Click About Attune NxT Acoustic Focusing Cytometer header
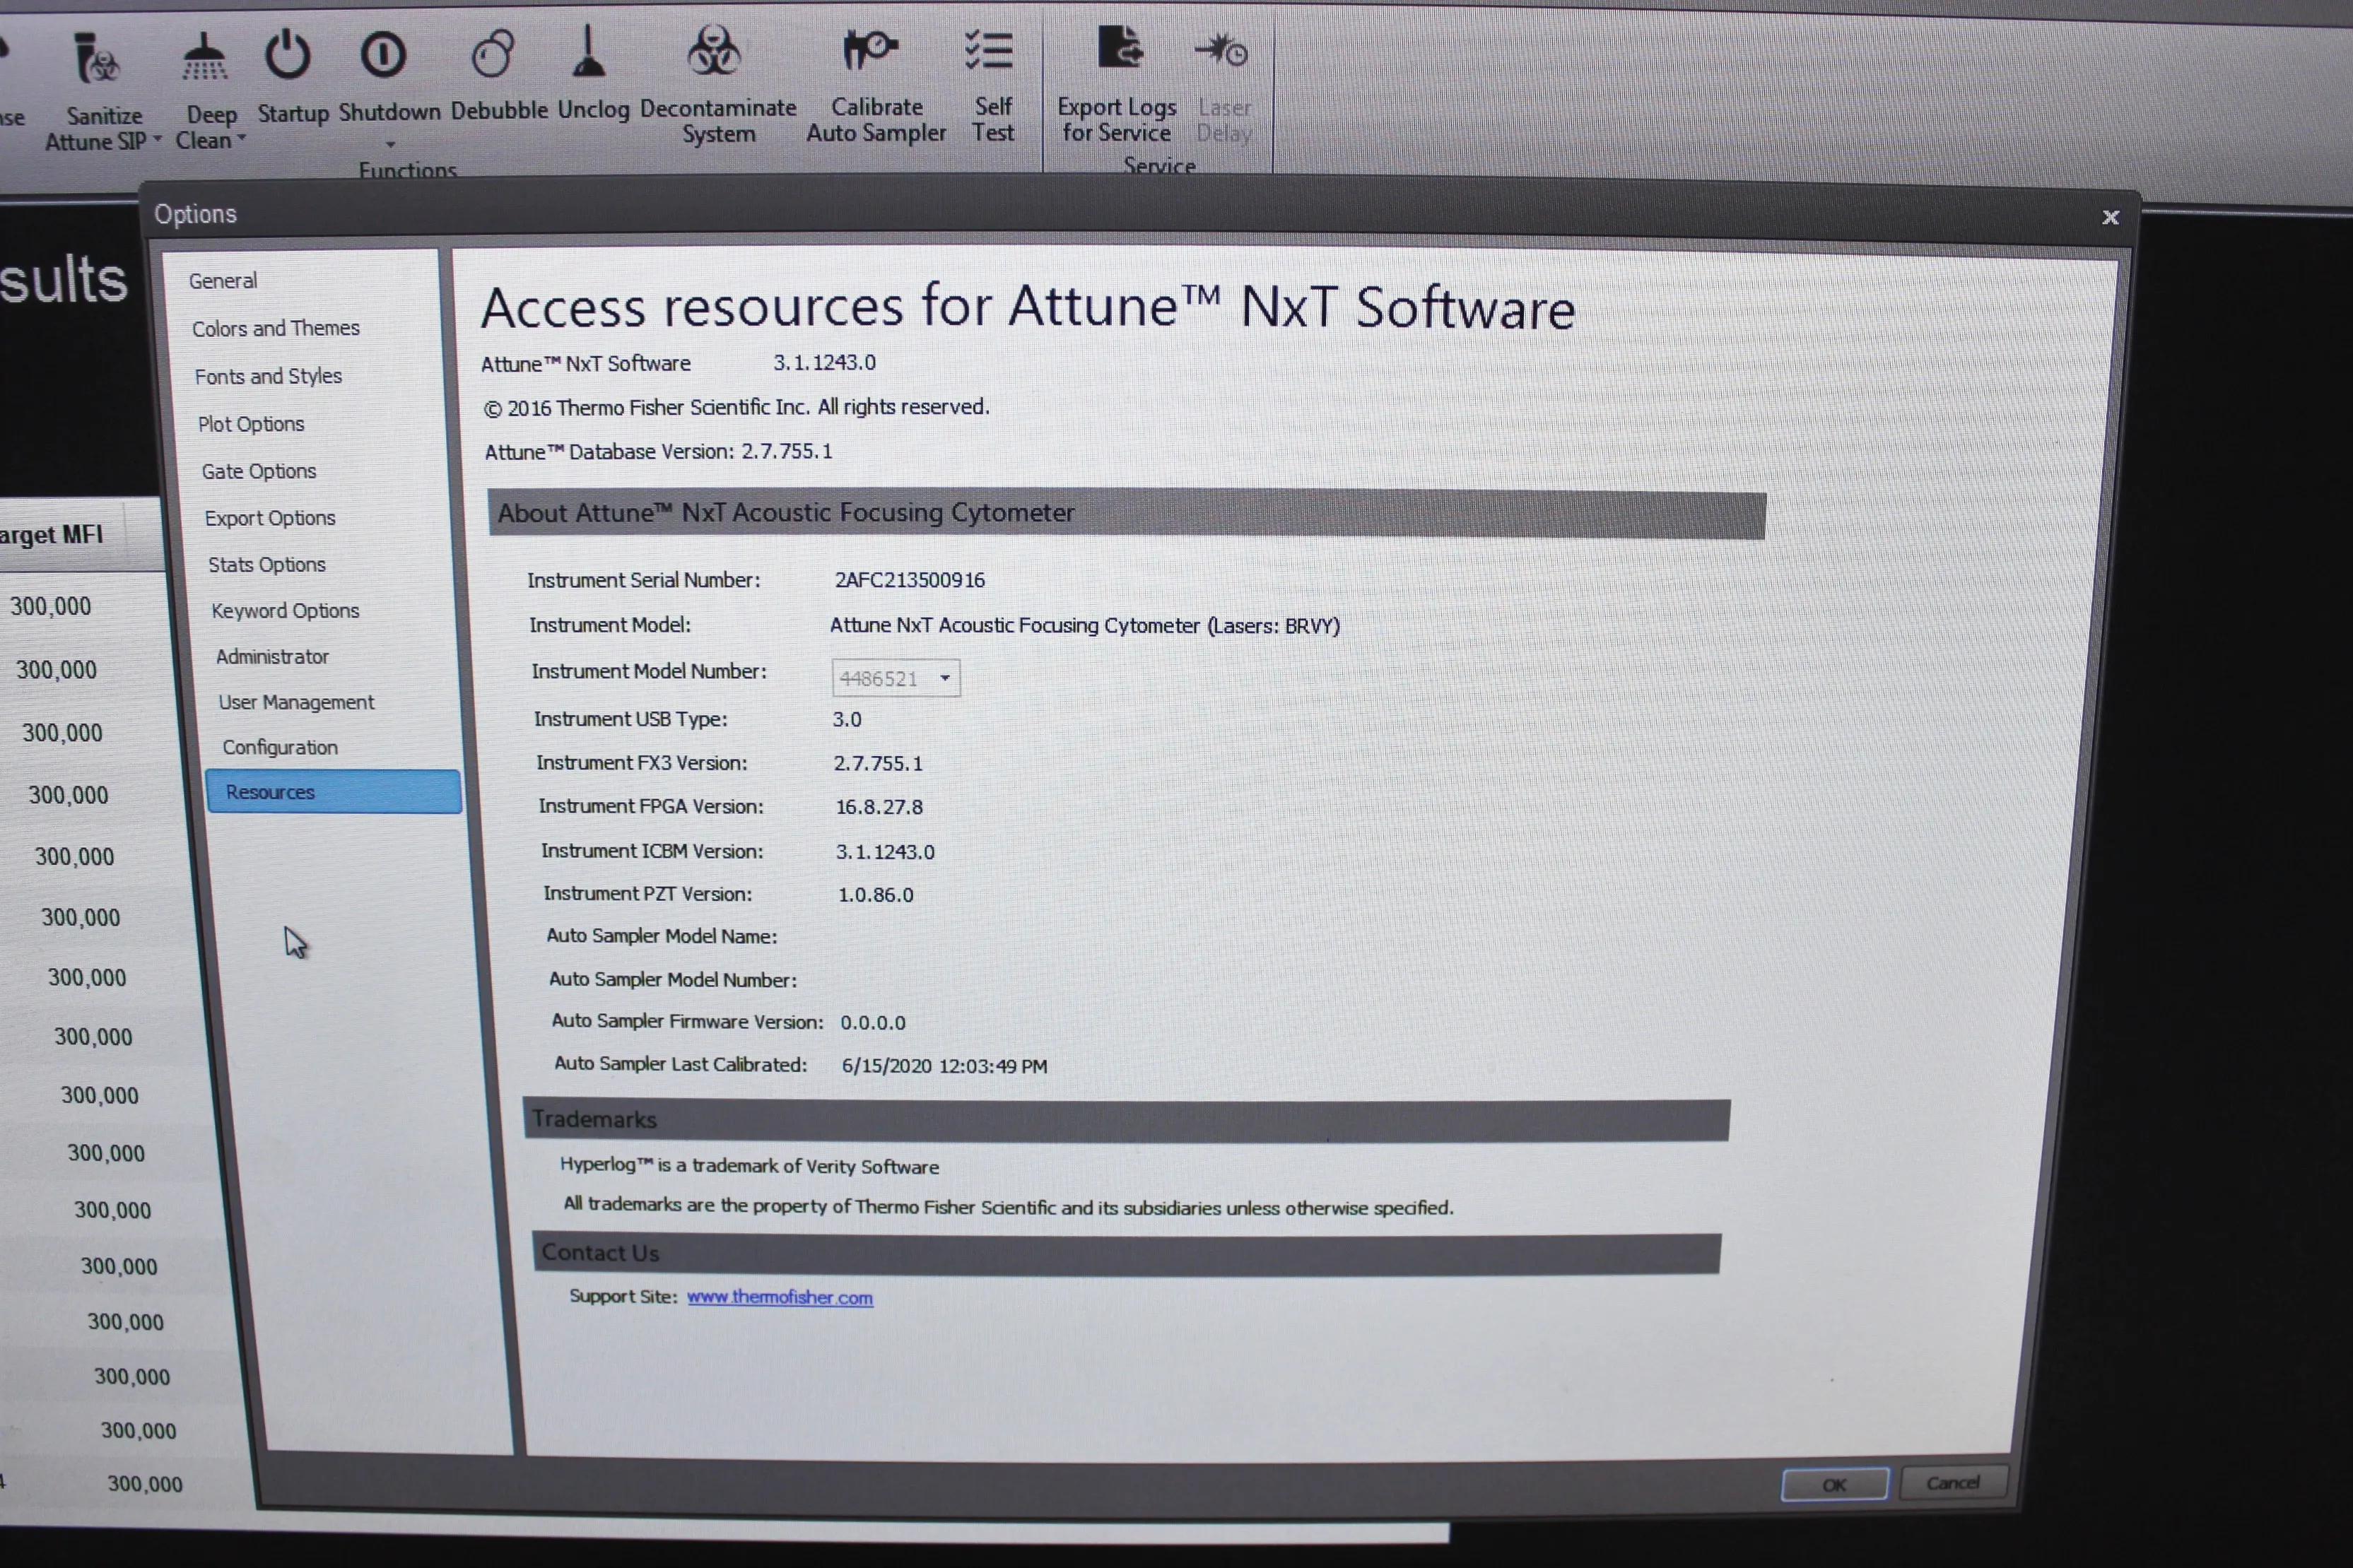Image resolution: width=2353 pixels, height=1568 pixels. coord(1127,513)
